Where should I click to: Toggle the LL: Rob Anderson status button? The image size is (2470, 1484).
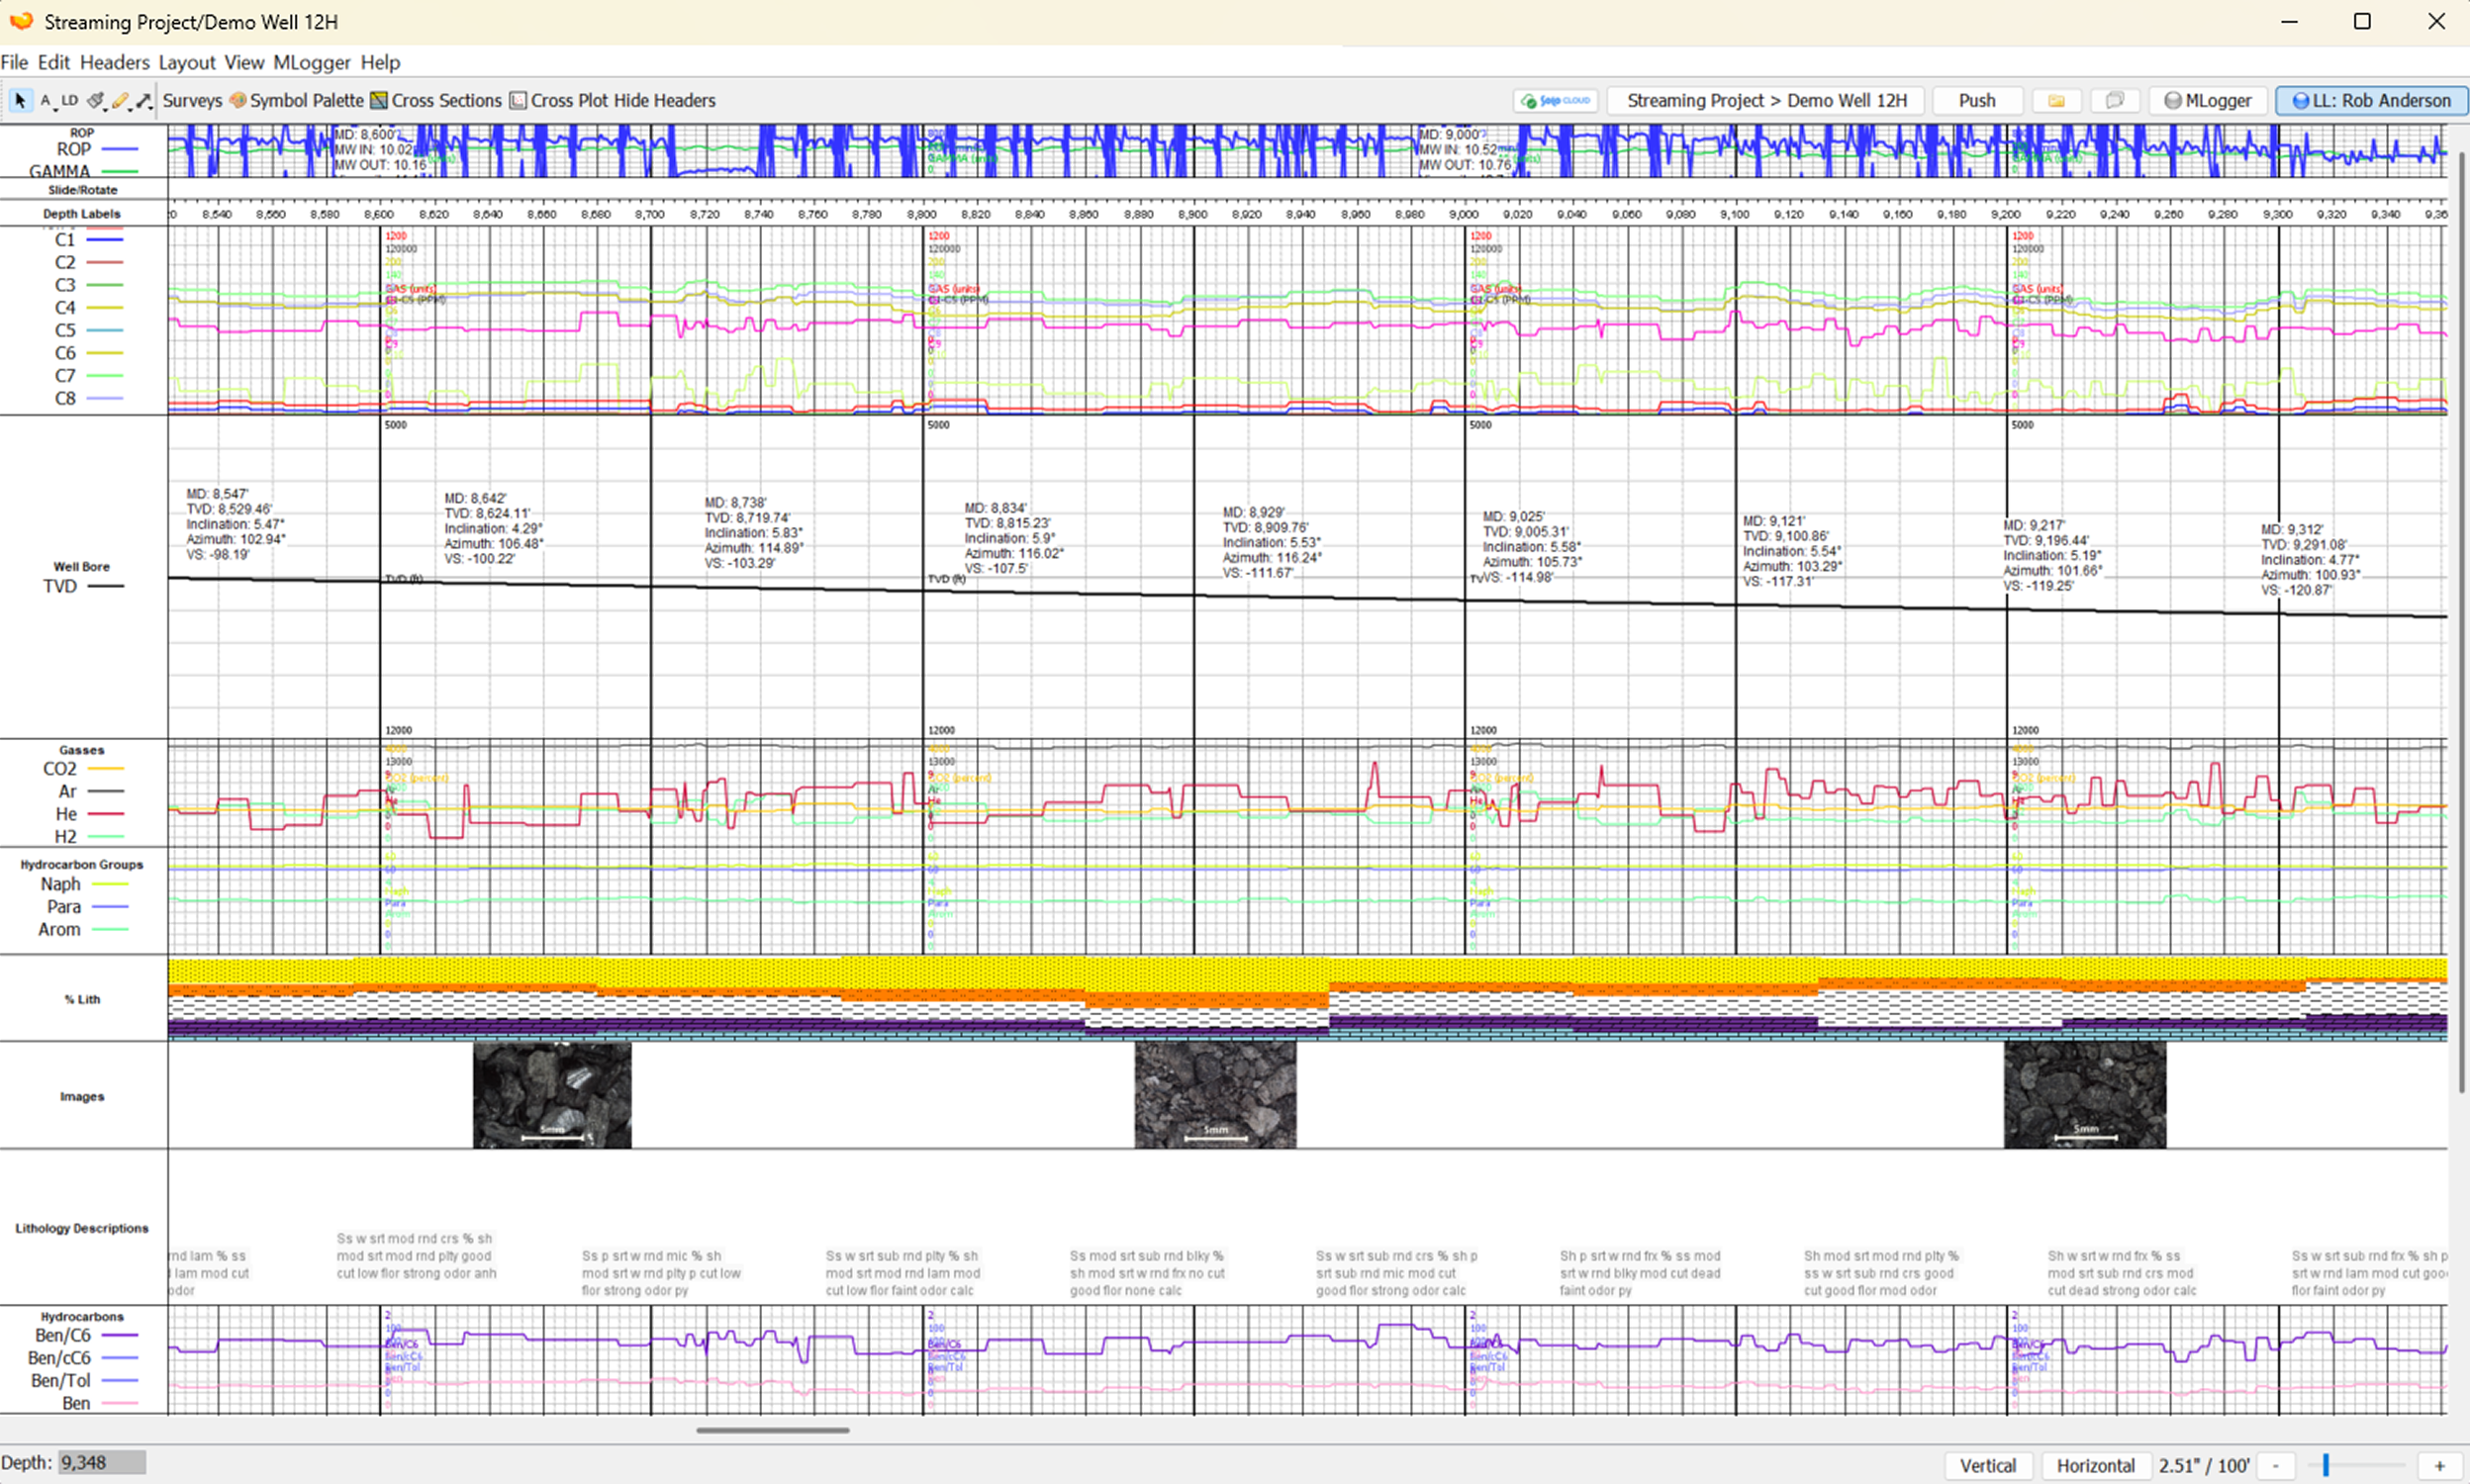coord(2370,101)
